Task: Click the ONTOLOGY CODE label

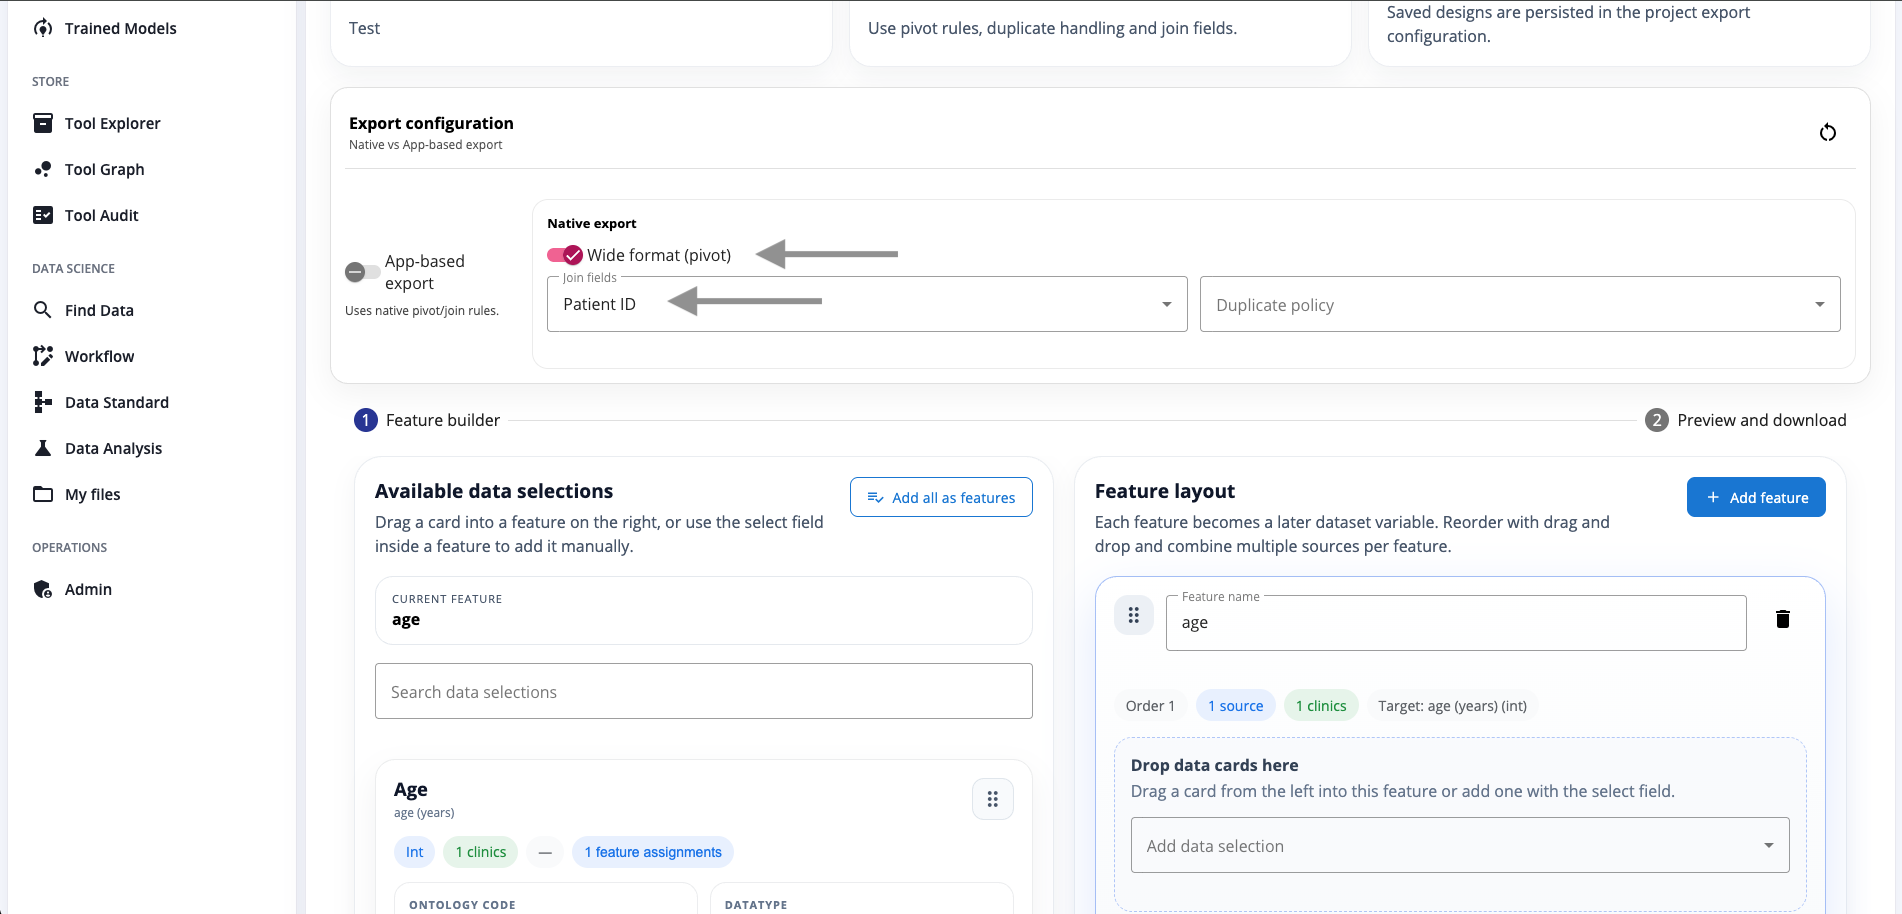Action: (462, 905)
